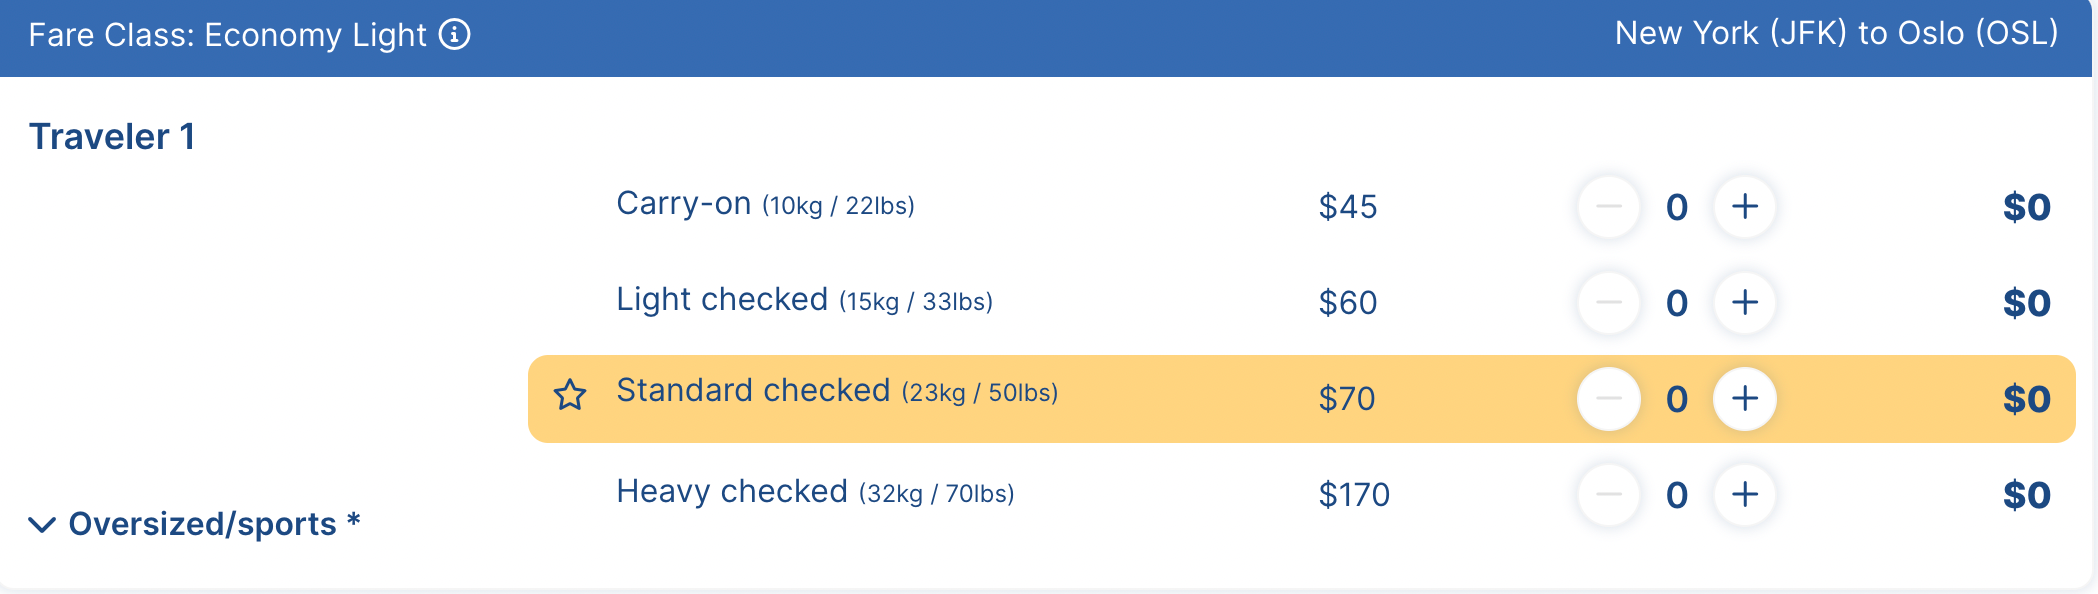Increase Light checked bag quantity
The image size is (2098, 594).
(x=1745, y=303)
